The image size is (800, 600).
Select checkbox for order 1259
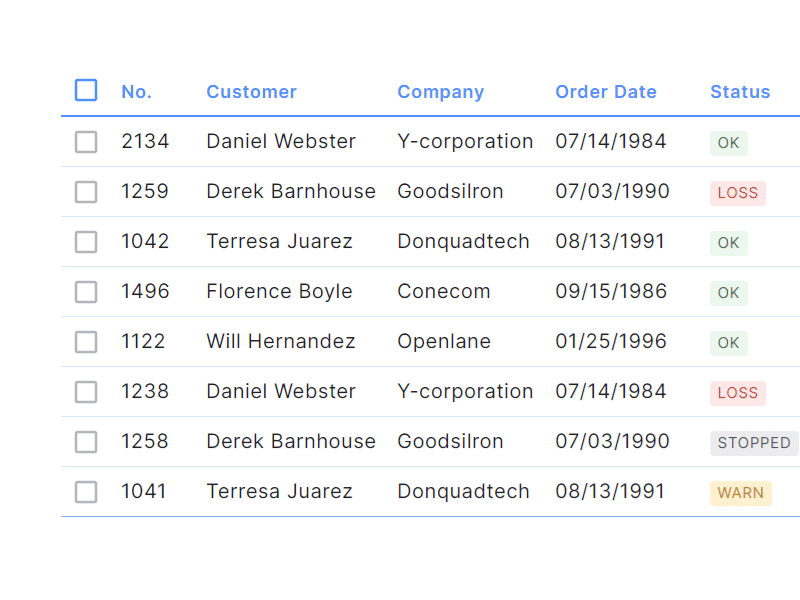pyautogui.click(x=86, y=192)
